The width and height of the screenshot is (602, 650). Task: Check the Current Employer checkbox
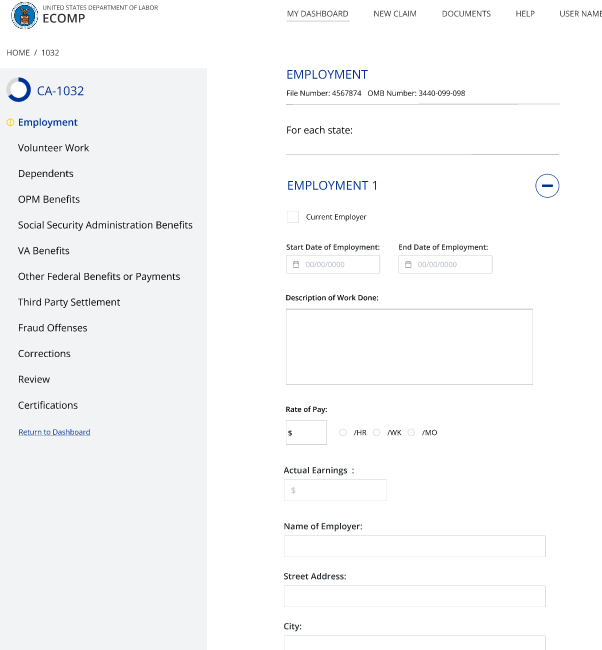point(292,217)
